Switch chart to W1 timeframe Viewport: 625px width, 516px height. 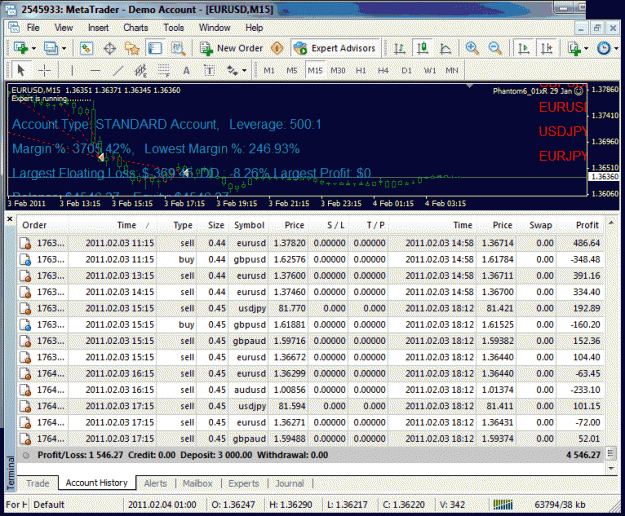(x=429, y=71)
